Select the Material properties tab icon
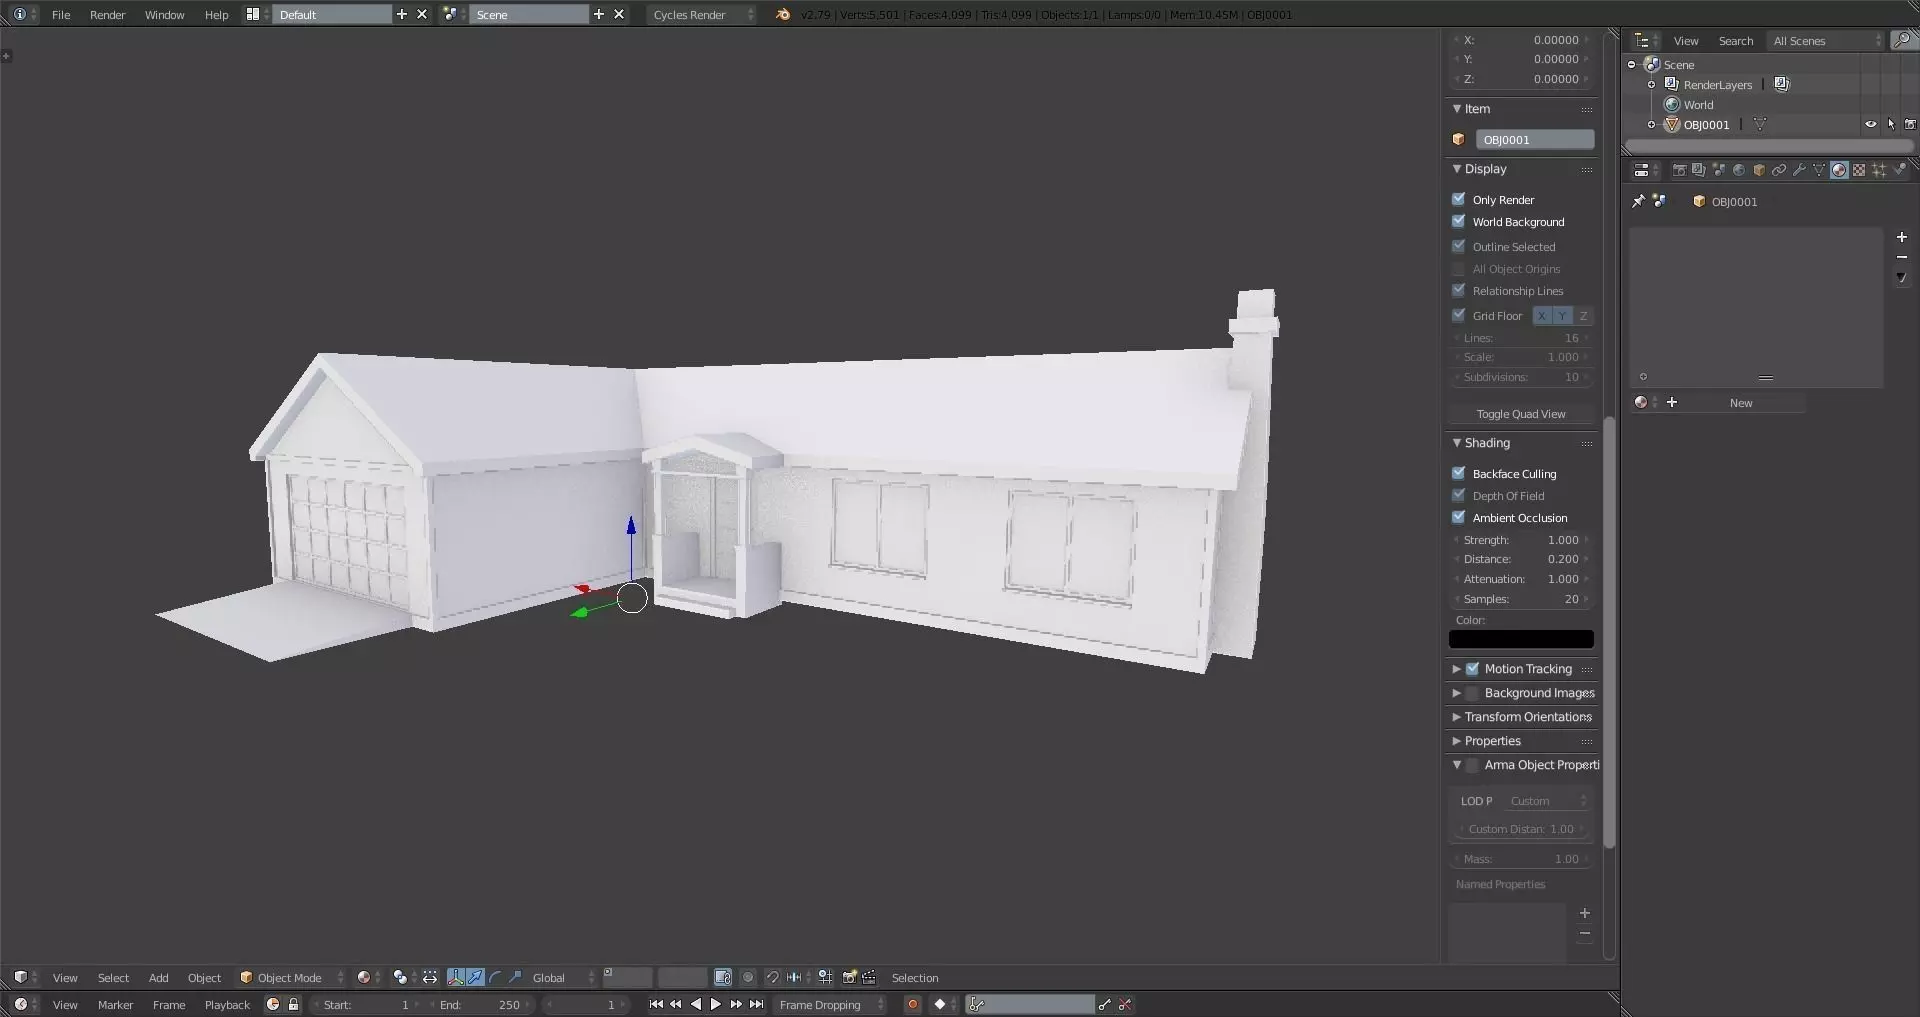The image size is (1920, 1017). point(1839,170)
